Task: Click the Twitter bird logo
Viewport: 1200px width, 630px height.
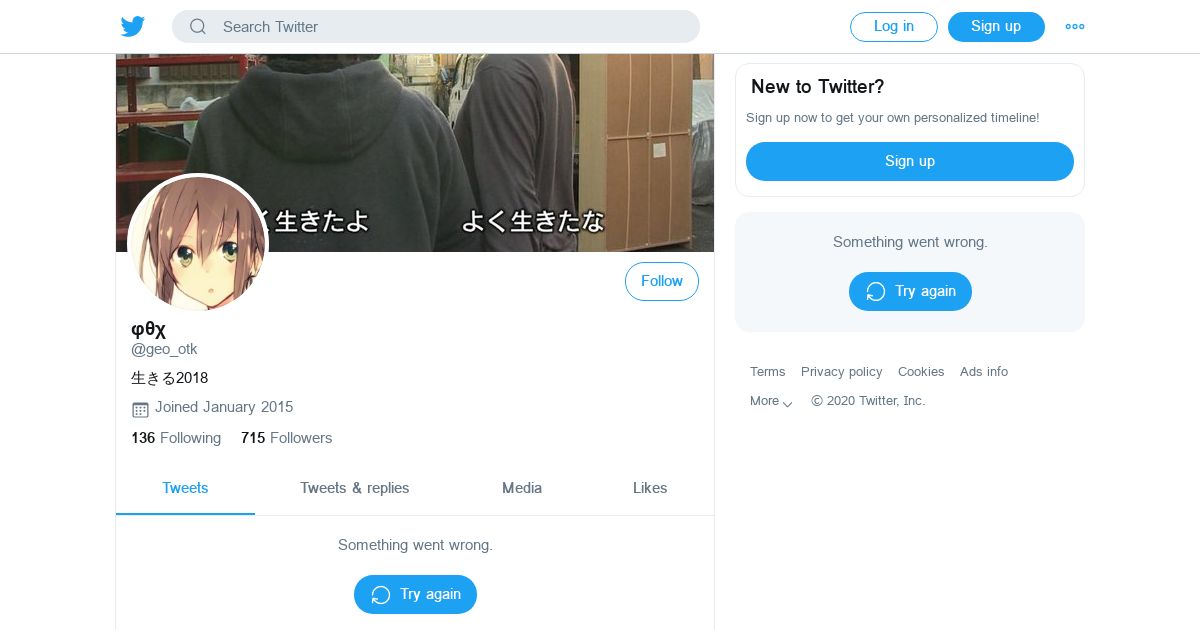Action: 133,27
